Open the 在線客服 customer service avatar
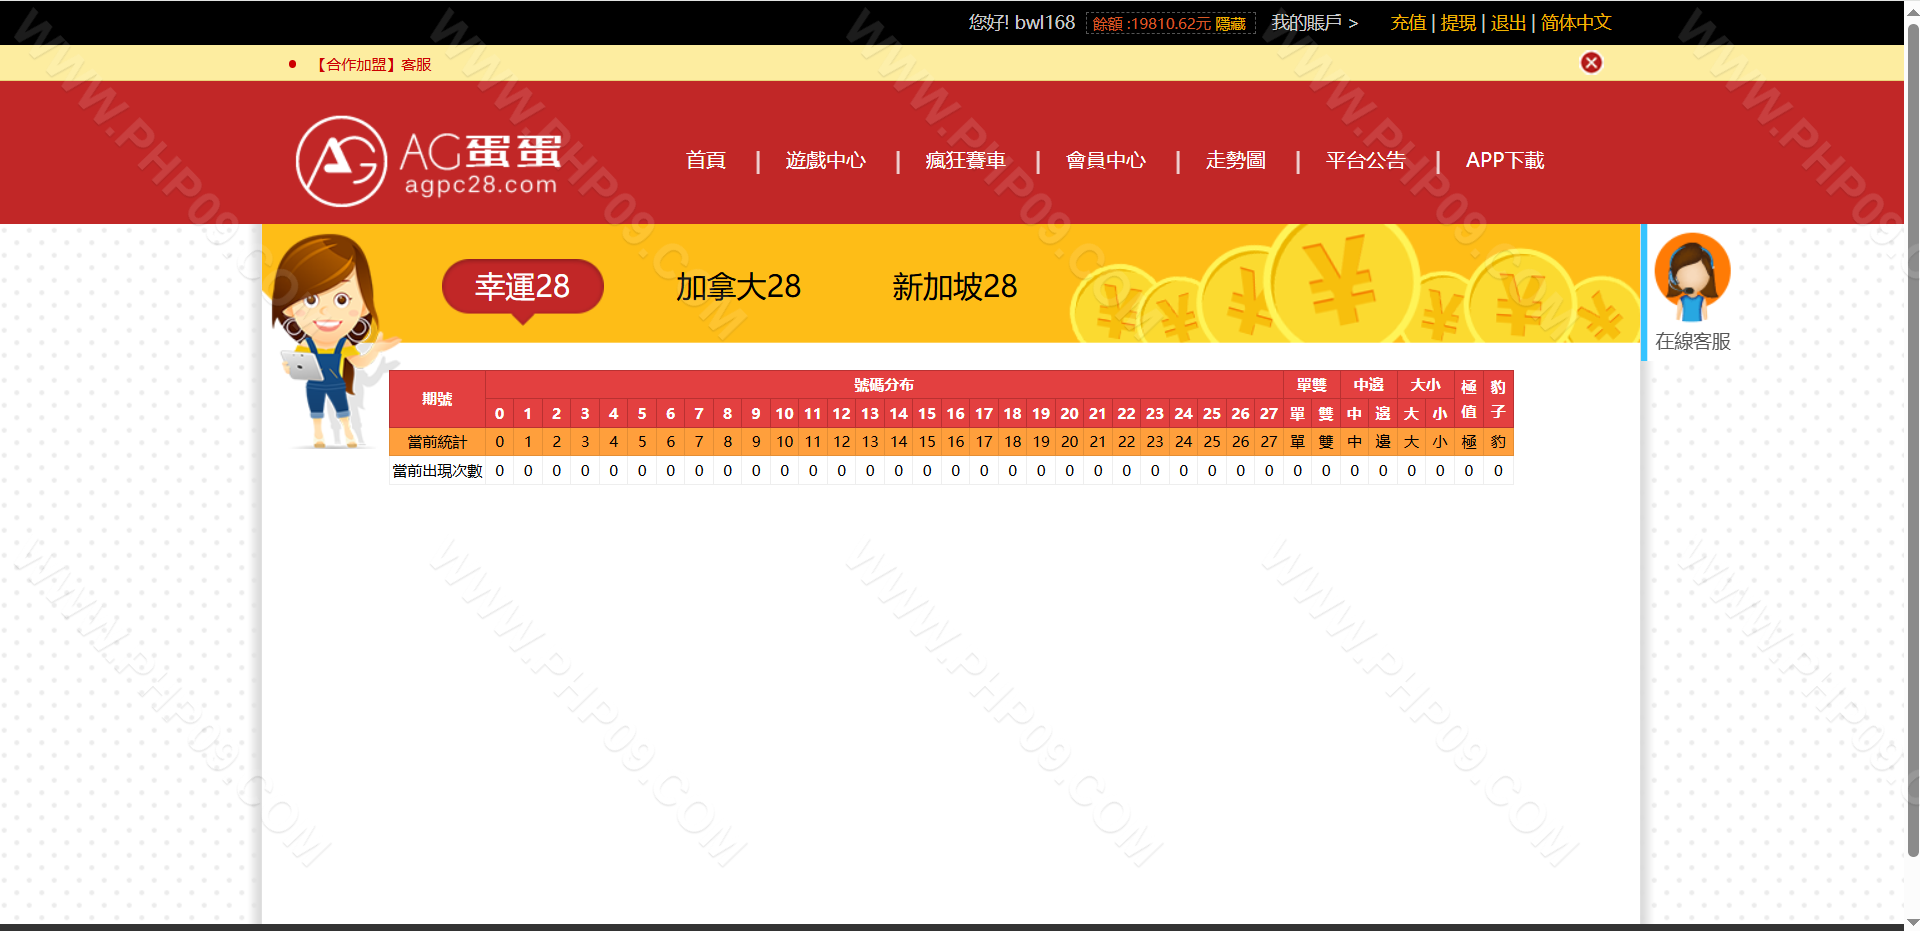This screenshot has height=931, width=1920. (x=1692, y=277)
